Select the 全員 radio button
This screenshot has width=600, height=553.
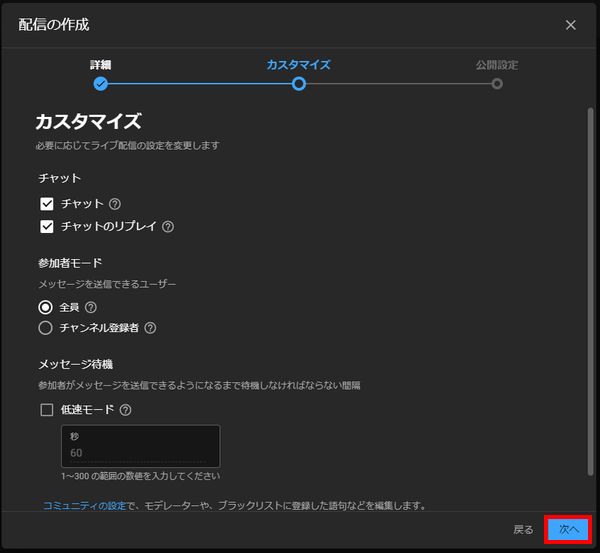click(x=46, y=307)
